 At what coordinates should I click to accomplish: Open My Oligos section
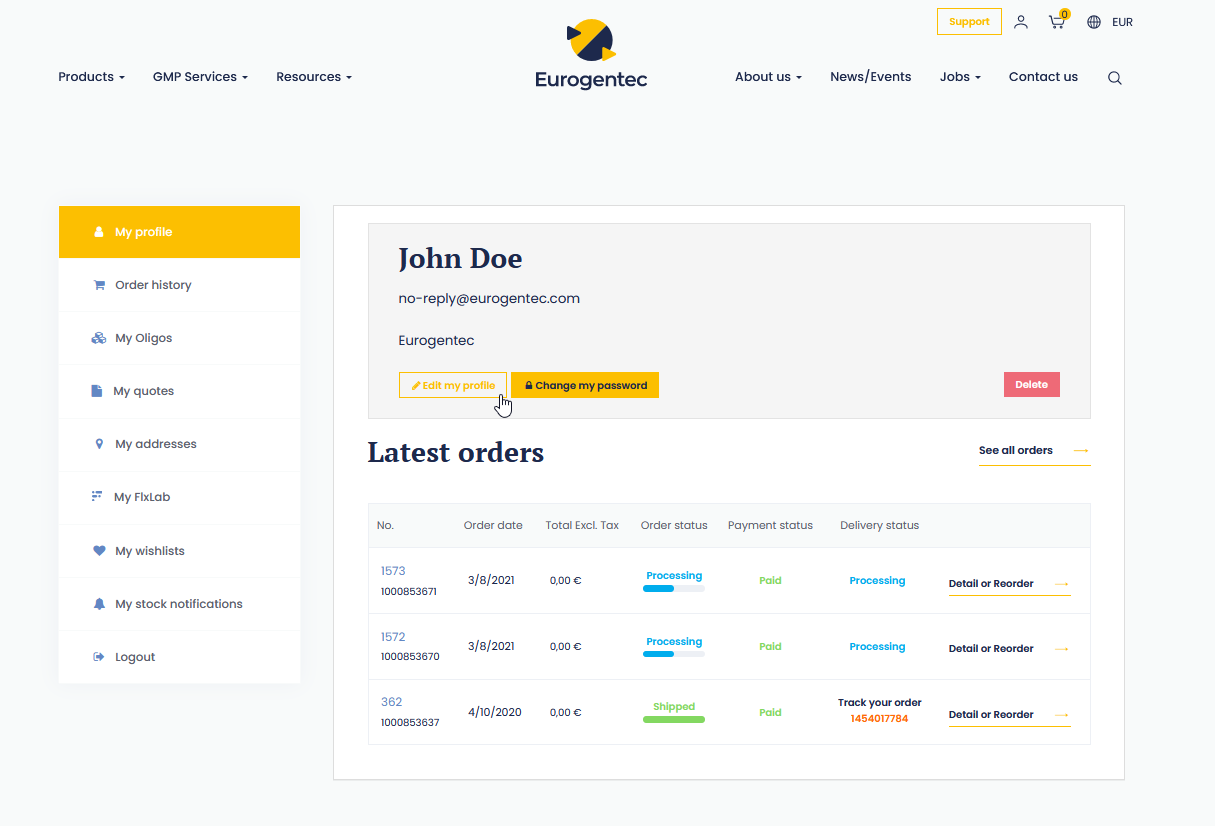(x=179, y=338)
